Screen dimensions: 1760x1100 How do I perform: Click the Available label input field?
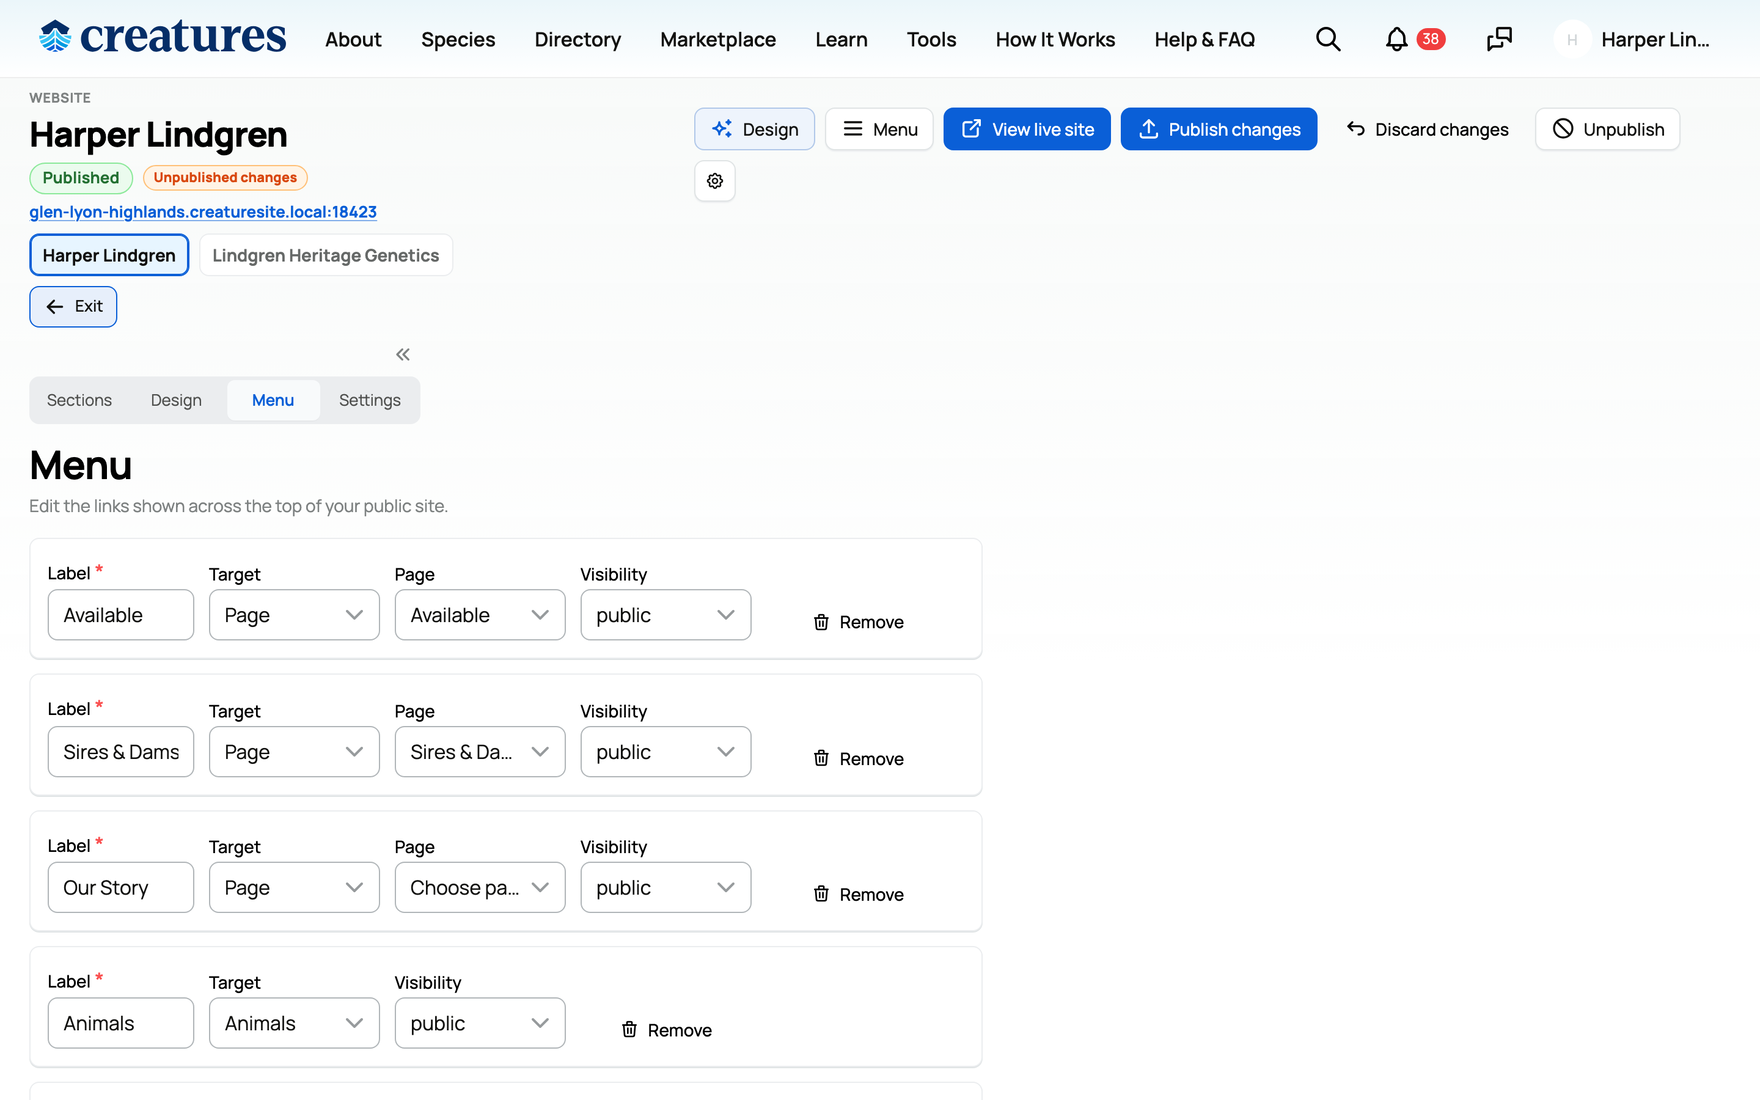[x=121, y=615]
